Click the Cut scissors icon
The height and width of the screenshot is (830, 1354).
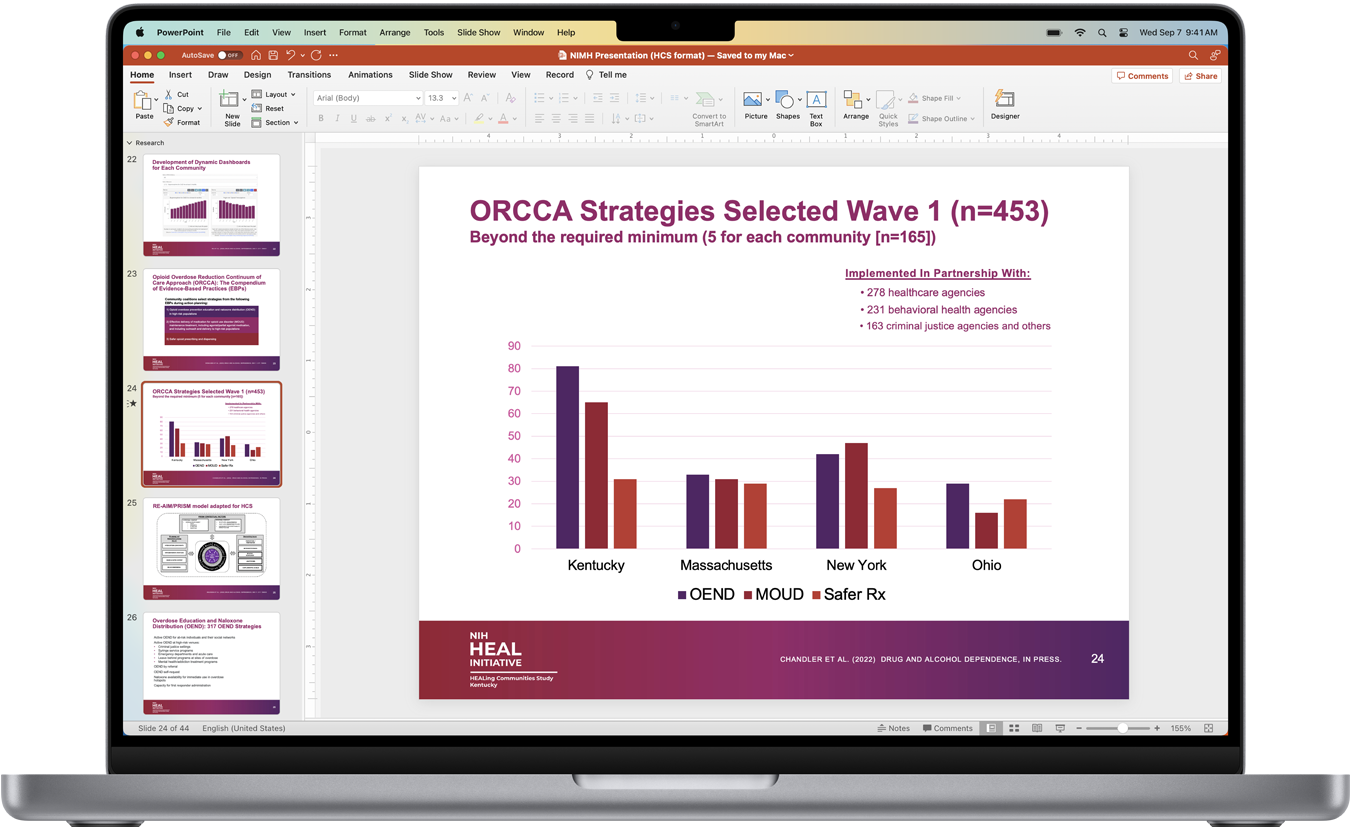pos(169,94)
